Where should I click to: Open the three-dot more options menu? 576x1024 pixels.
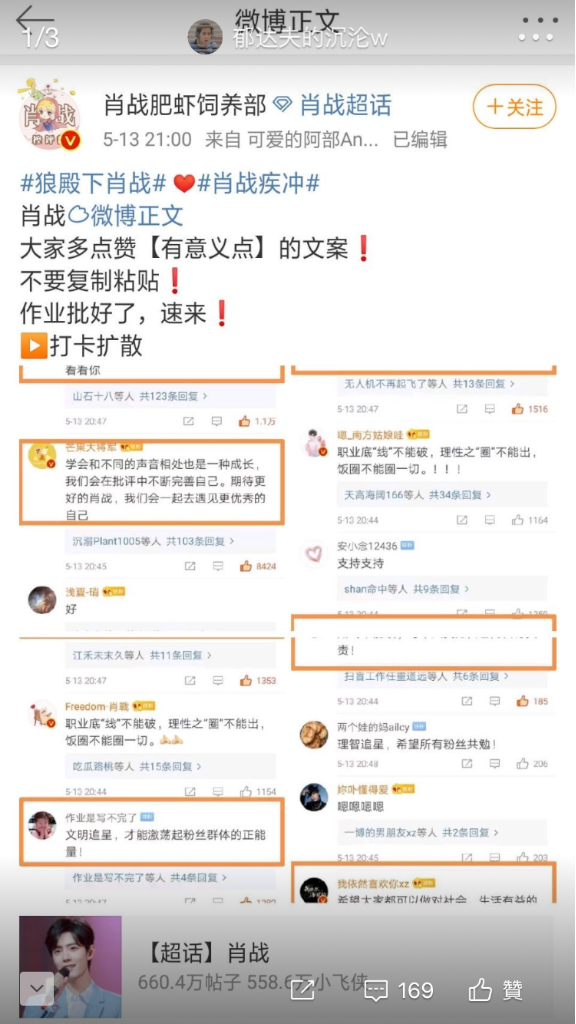pyautogui.click(x=538, y=28)
